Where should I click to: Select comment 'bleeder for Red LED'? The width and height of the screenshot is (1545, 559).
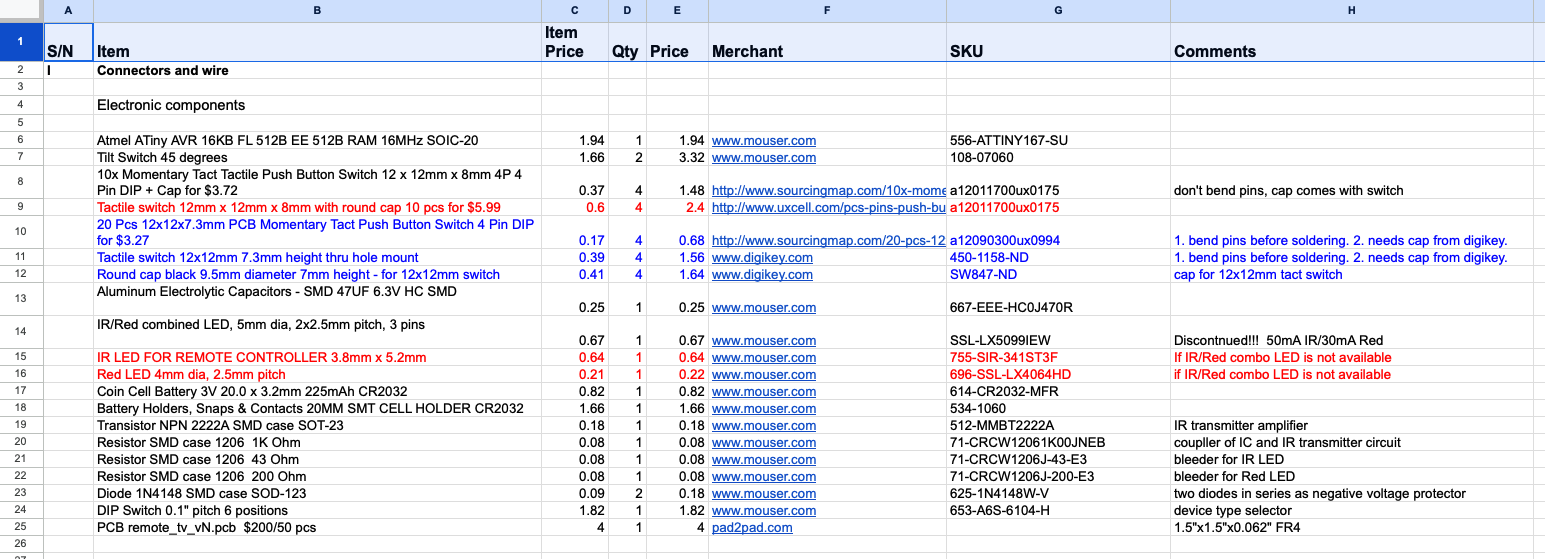coord(1351,477)
